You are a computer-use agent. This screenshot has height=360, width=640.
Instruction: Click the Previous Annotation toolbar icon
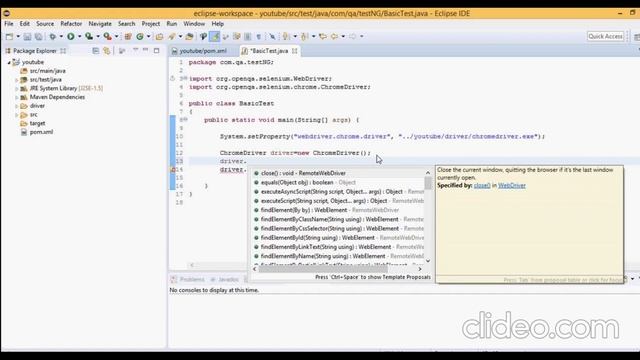[304, 36]
